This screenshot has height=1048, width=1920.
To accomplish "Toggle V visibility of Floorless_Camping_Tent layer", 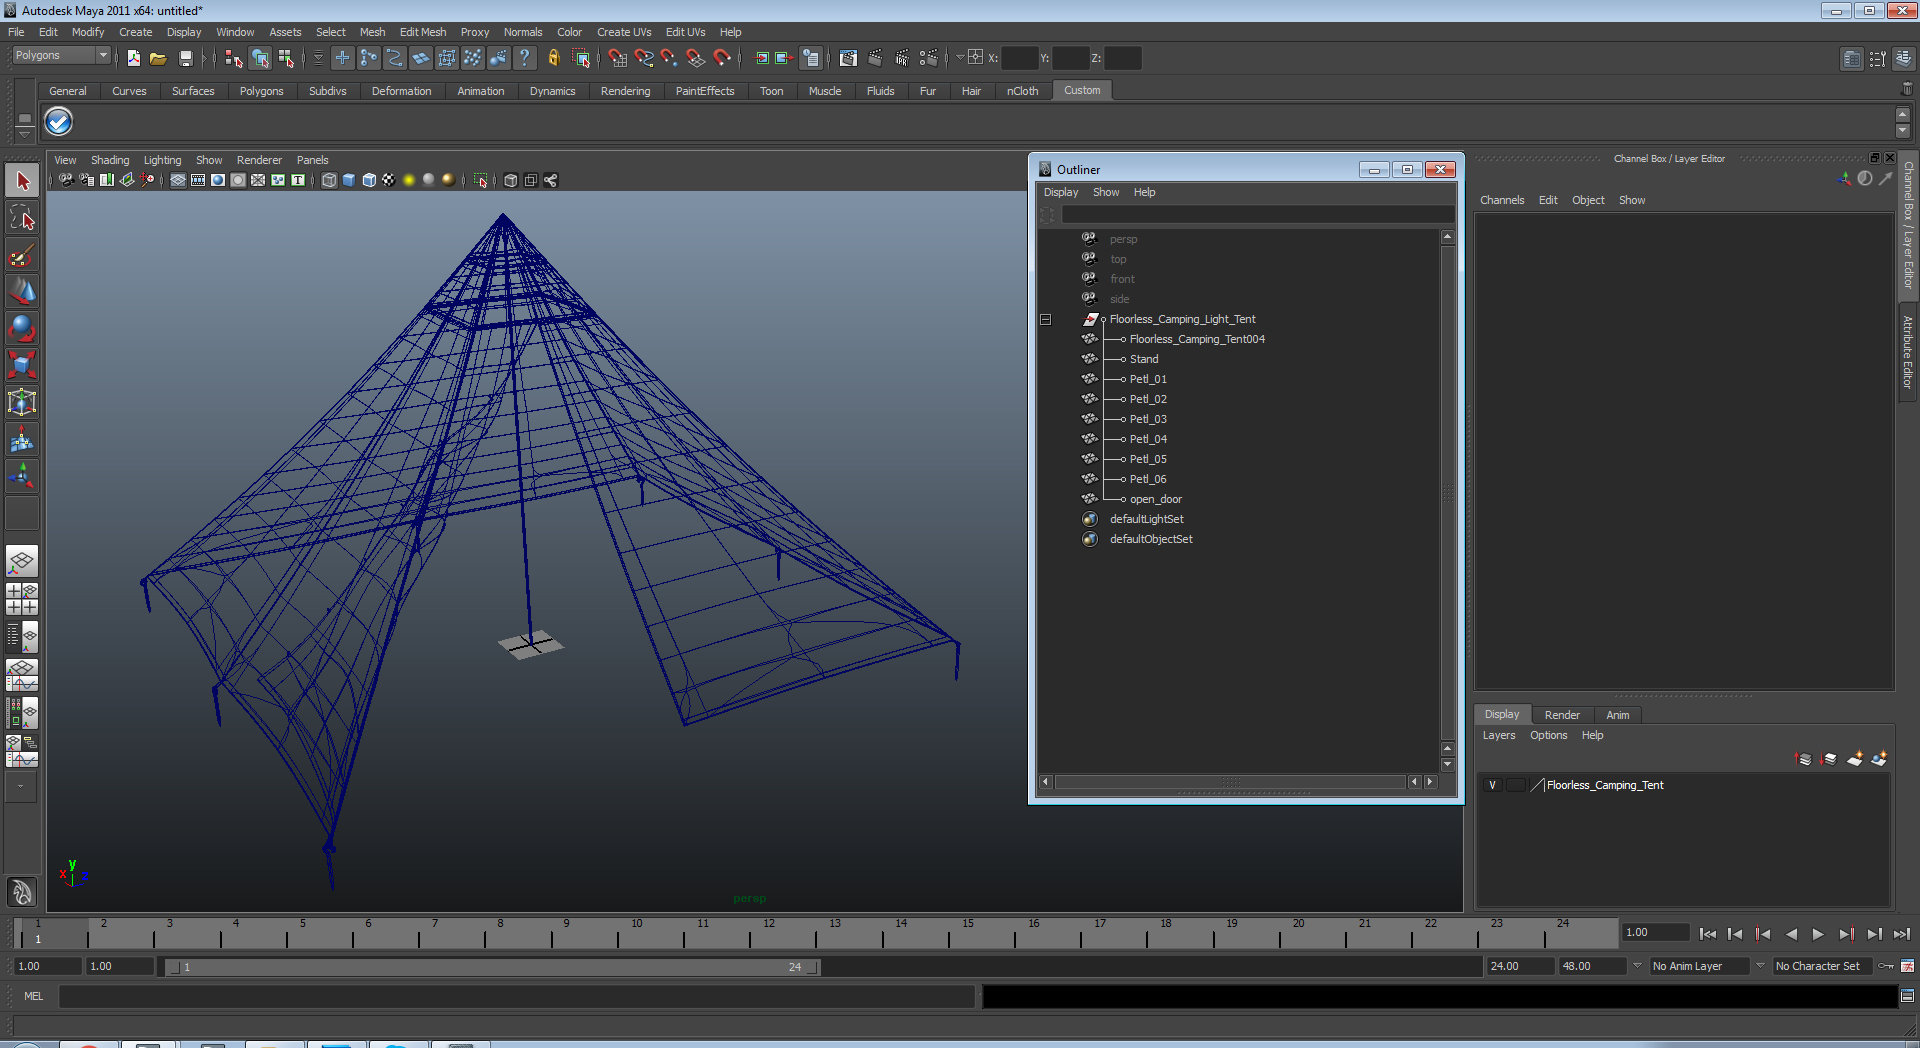I will pyautogui.click(x=1492, y=785).
